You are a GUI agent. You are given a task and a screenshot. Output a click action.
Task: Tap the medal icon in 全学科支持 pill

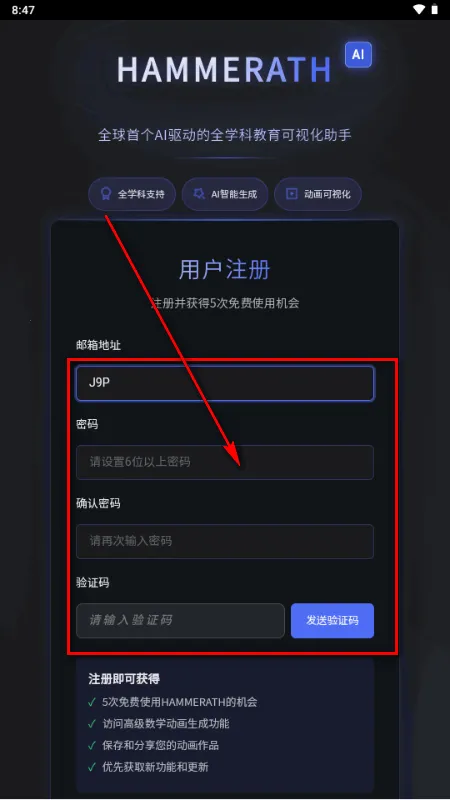tap(106, 194)
